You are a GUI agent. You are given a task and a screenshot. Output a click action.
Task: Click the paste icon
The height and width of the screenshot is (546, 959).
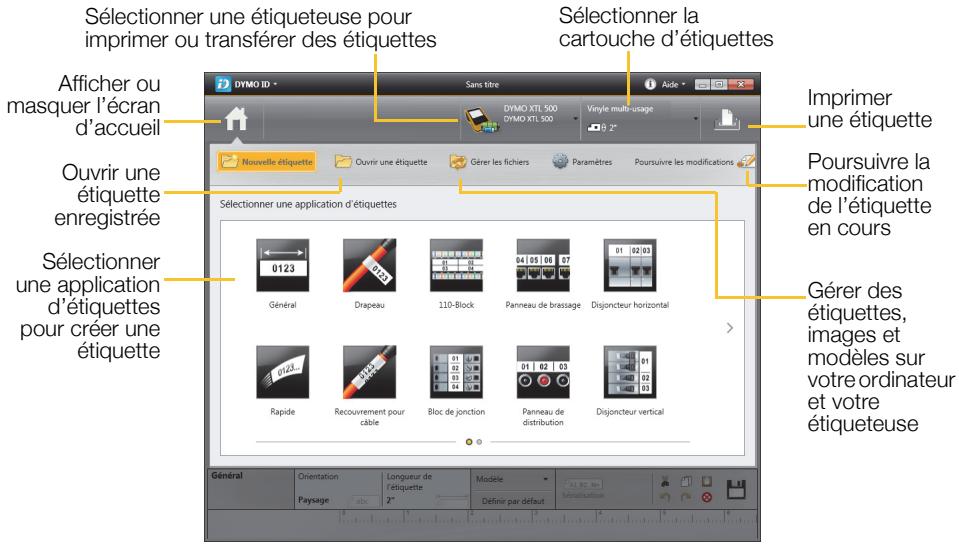point(707,482)
